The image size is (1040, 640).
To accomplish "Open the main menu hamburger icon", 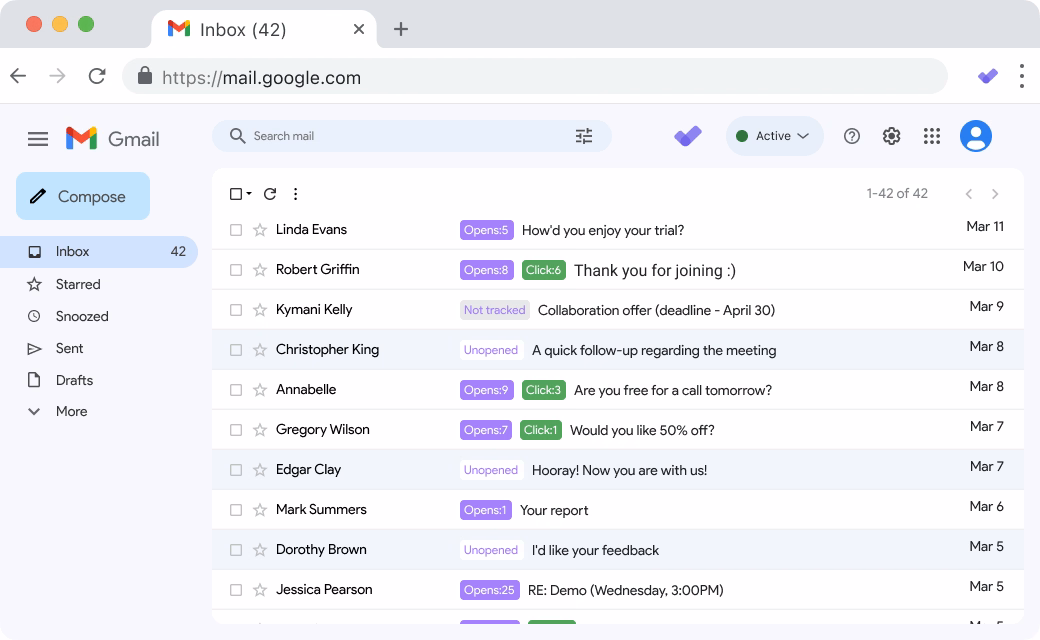I will coord(38,139).
